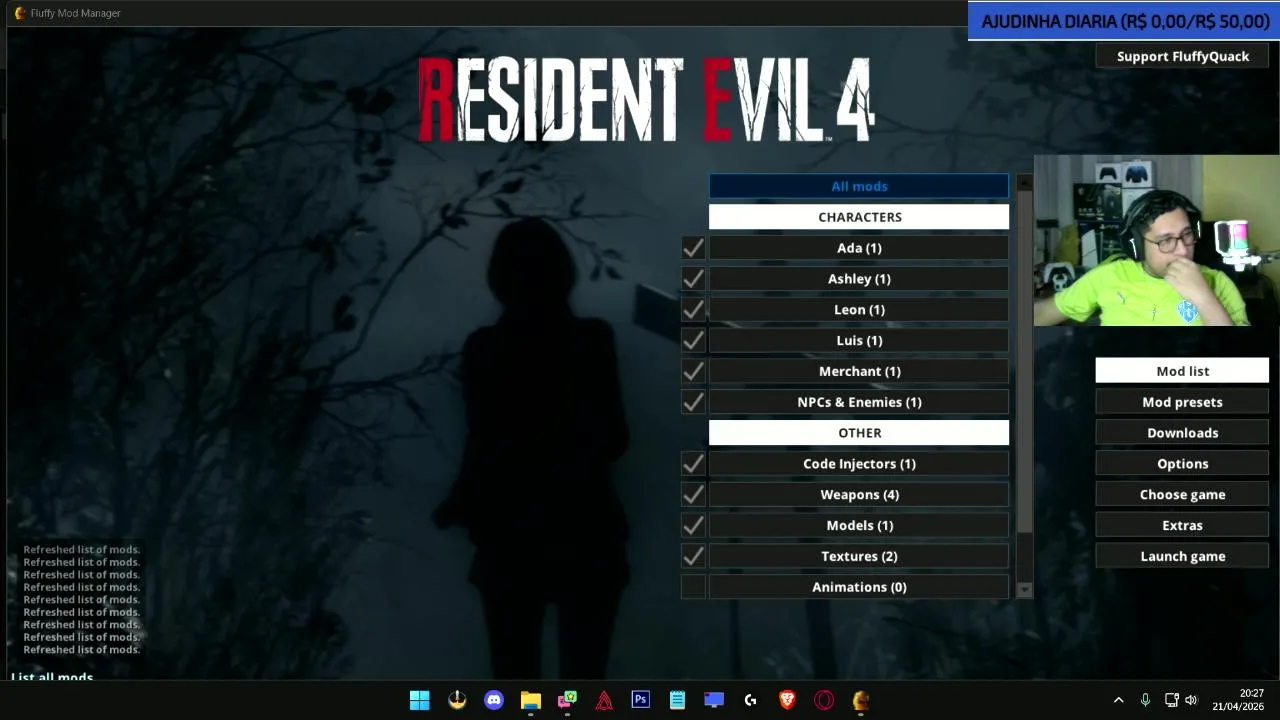The image size is (1280, 720).
Task: Select the All mods category
Action: click(859, 186)
